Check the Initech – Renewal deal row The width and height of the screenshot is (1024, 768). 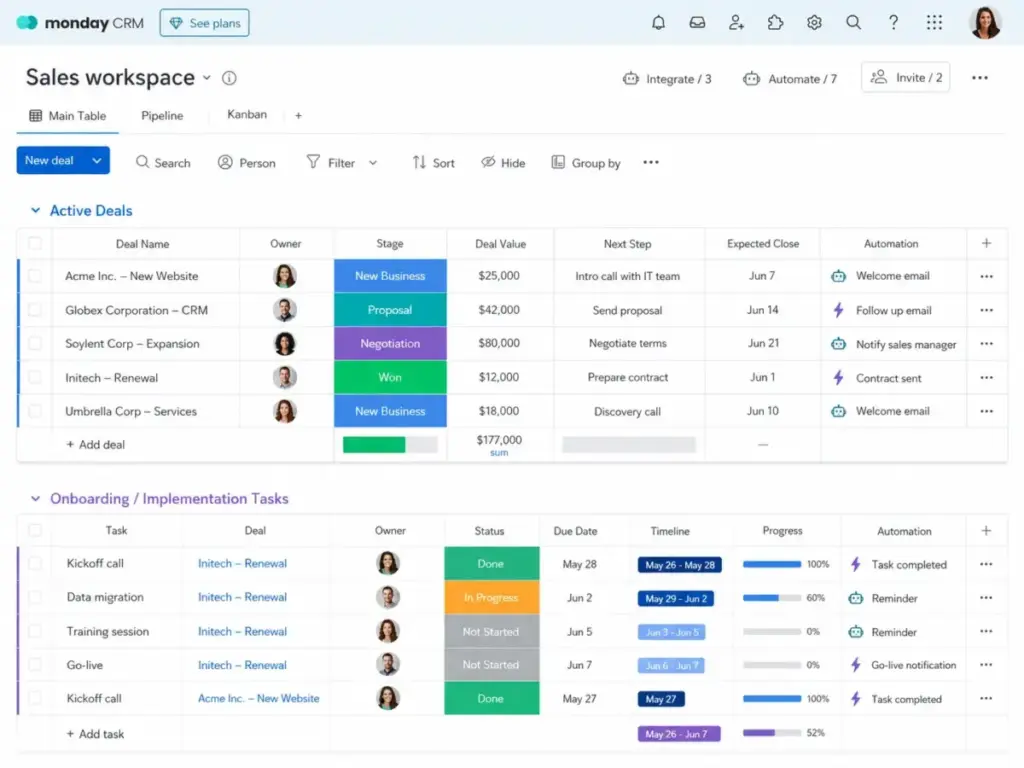pyautogui.click(x=35, y=377)
